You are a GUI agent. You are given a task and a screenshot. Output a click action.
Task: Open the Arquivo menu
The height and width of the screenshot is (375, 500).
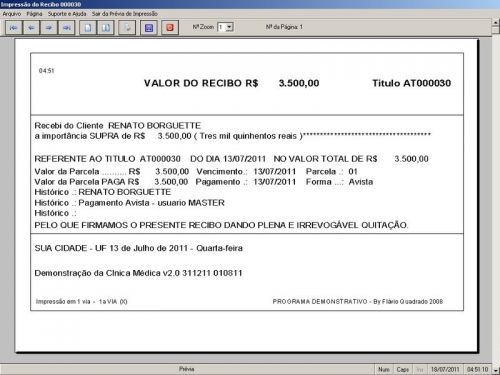(12, 14)
